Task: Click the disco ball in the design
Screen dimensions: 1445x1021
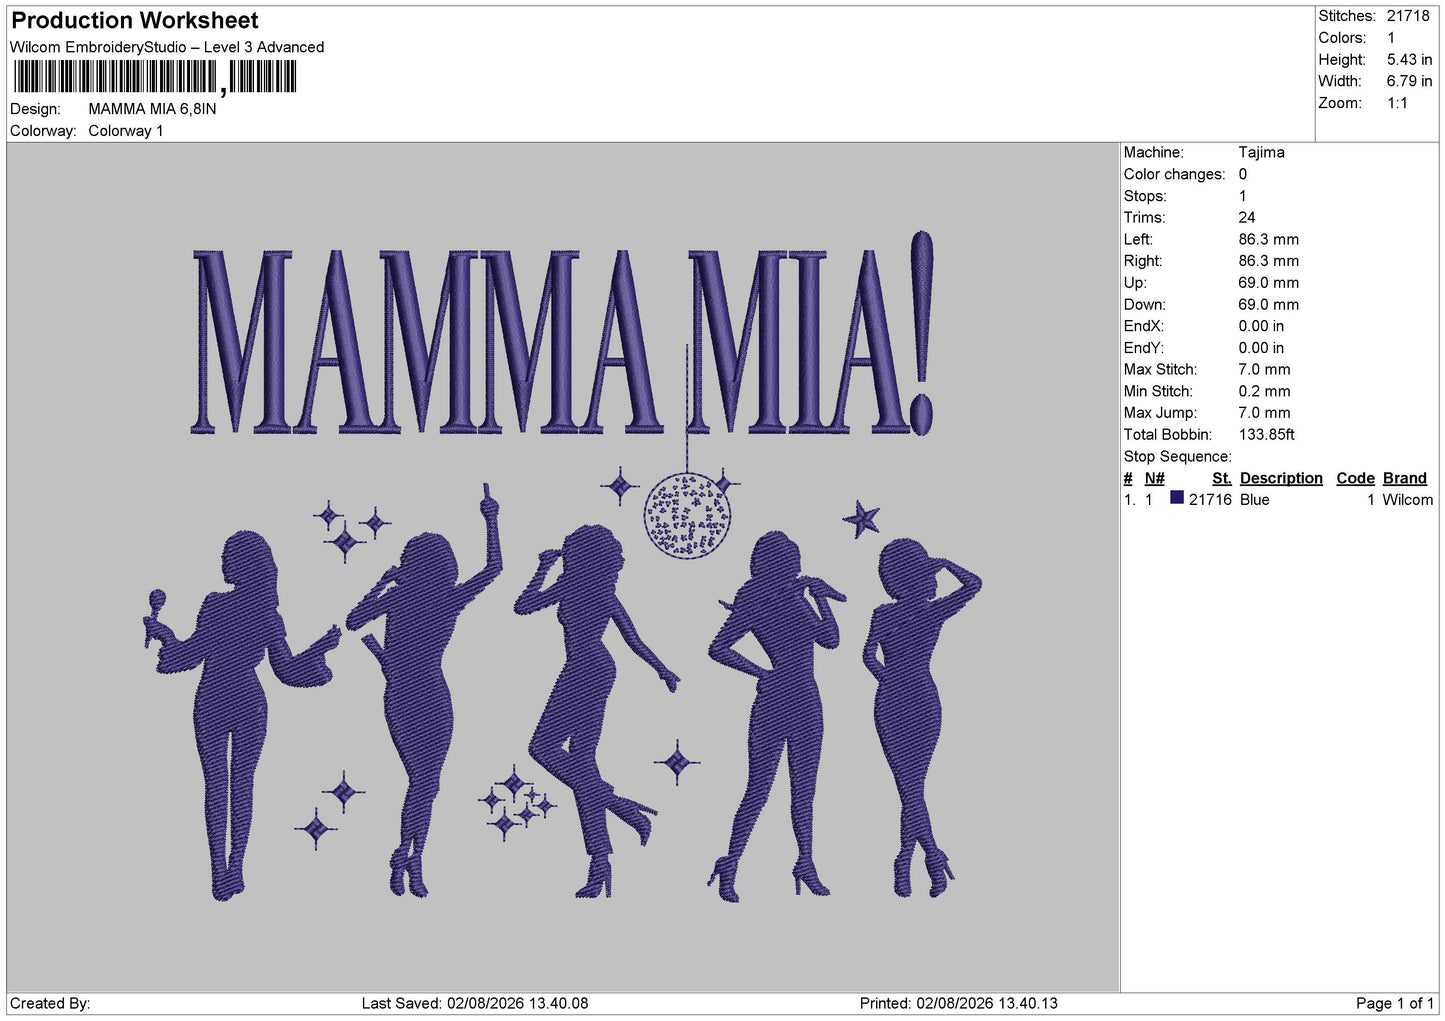Action: click(687, 515)
